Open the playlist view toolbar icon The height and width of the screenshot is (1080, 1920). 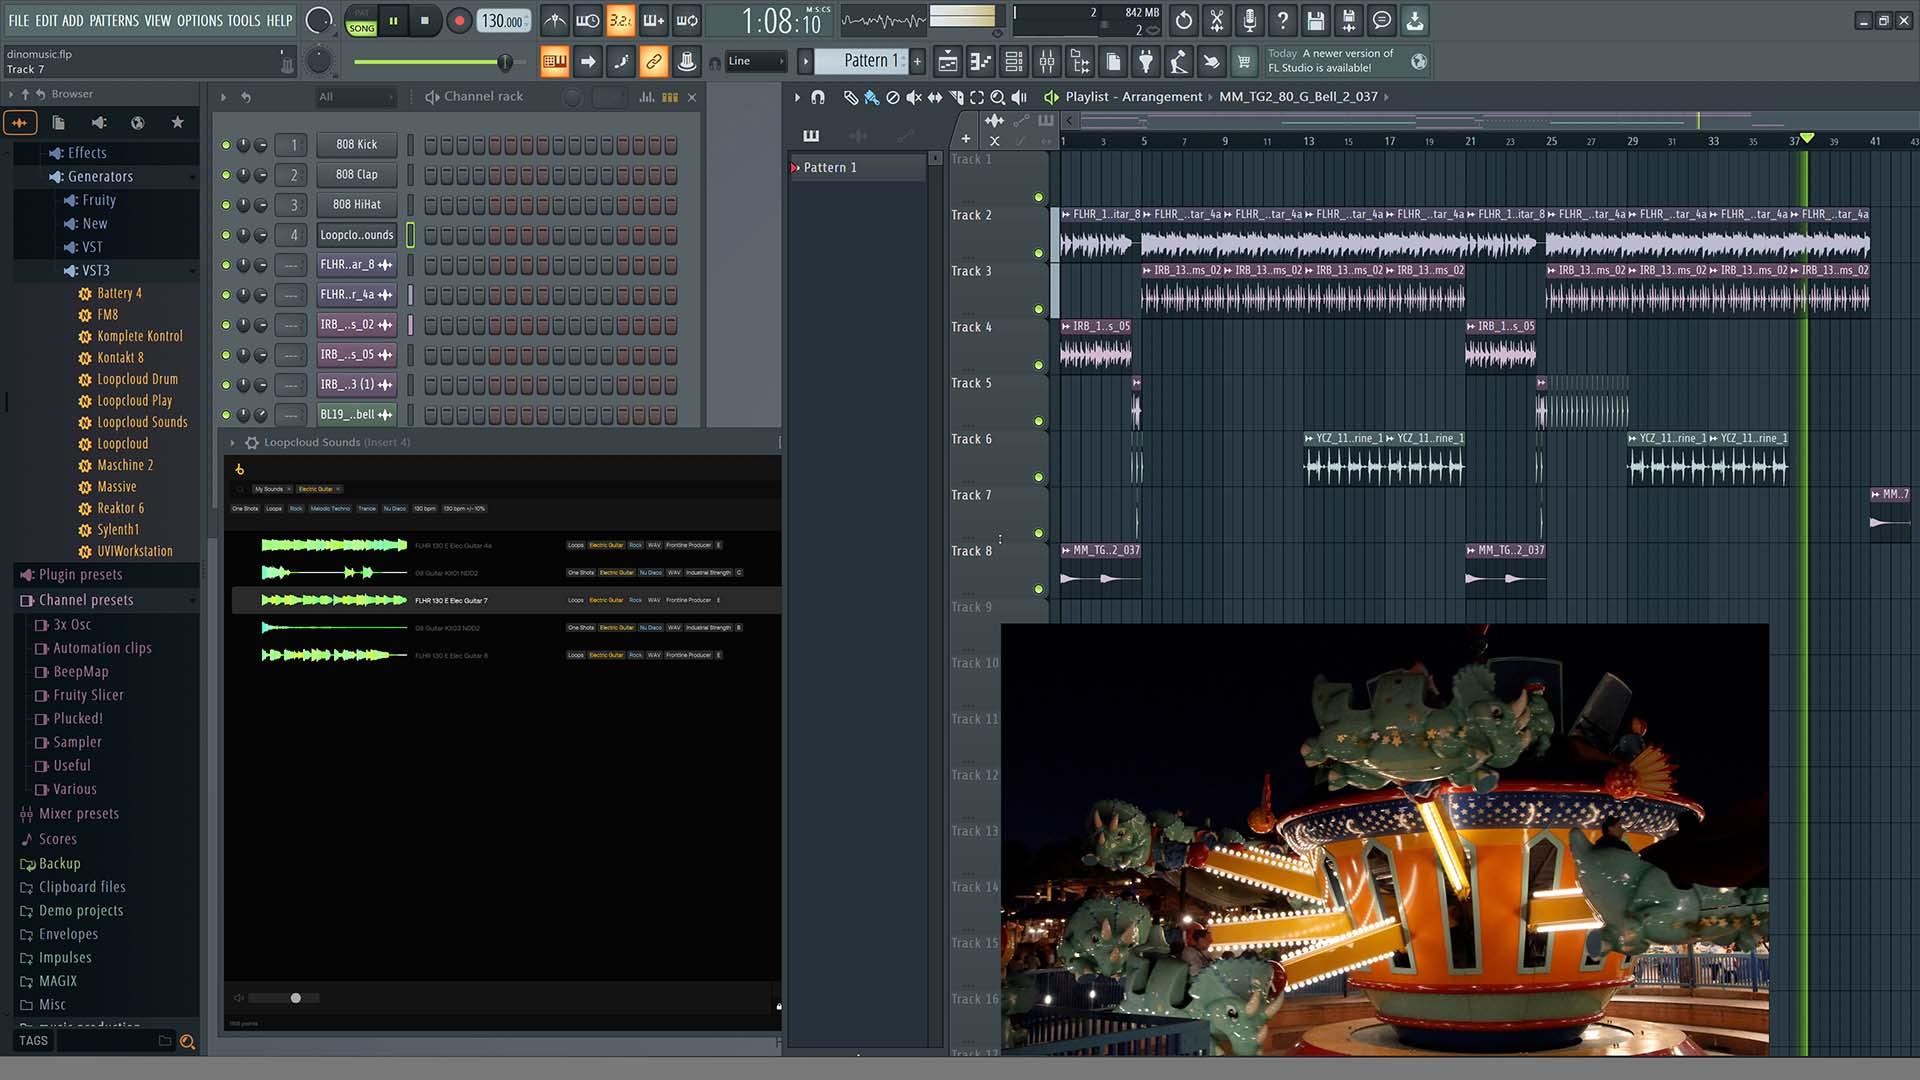948,62
